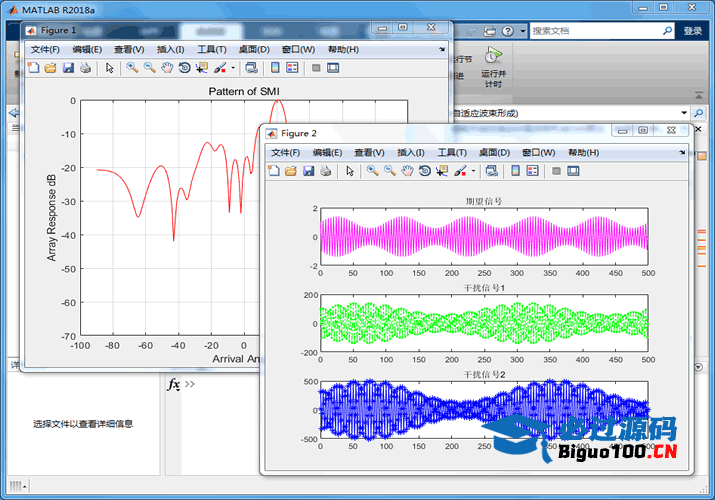
Task: Open MATLAB help question mark icon
Action: click(x=508, y=31)
